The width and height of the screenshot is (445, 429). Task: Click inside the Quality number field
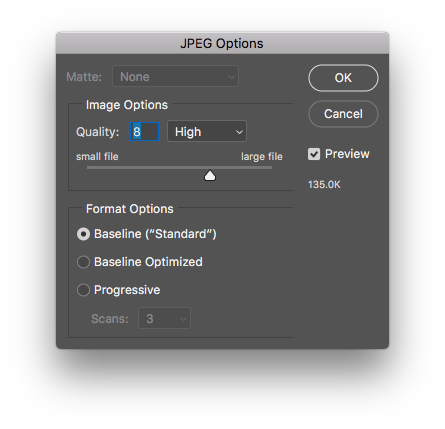144,131
